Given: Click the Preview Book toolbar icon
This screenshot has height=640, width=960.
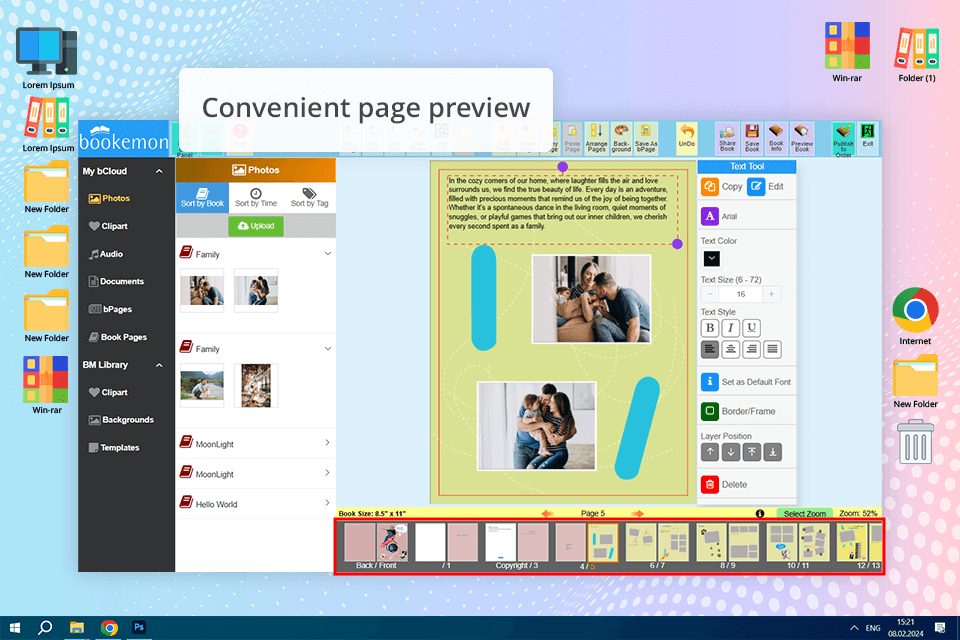Looking at the screenshot, I should pyautogui.click(x=801, y=138).
